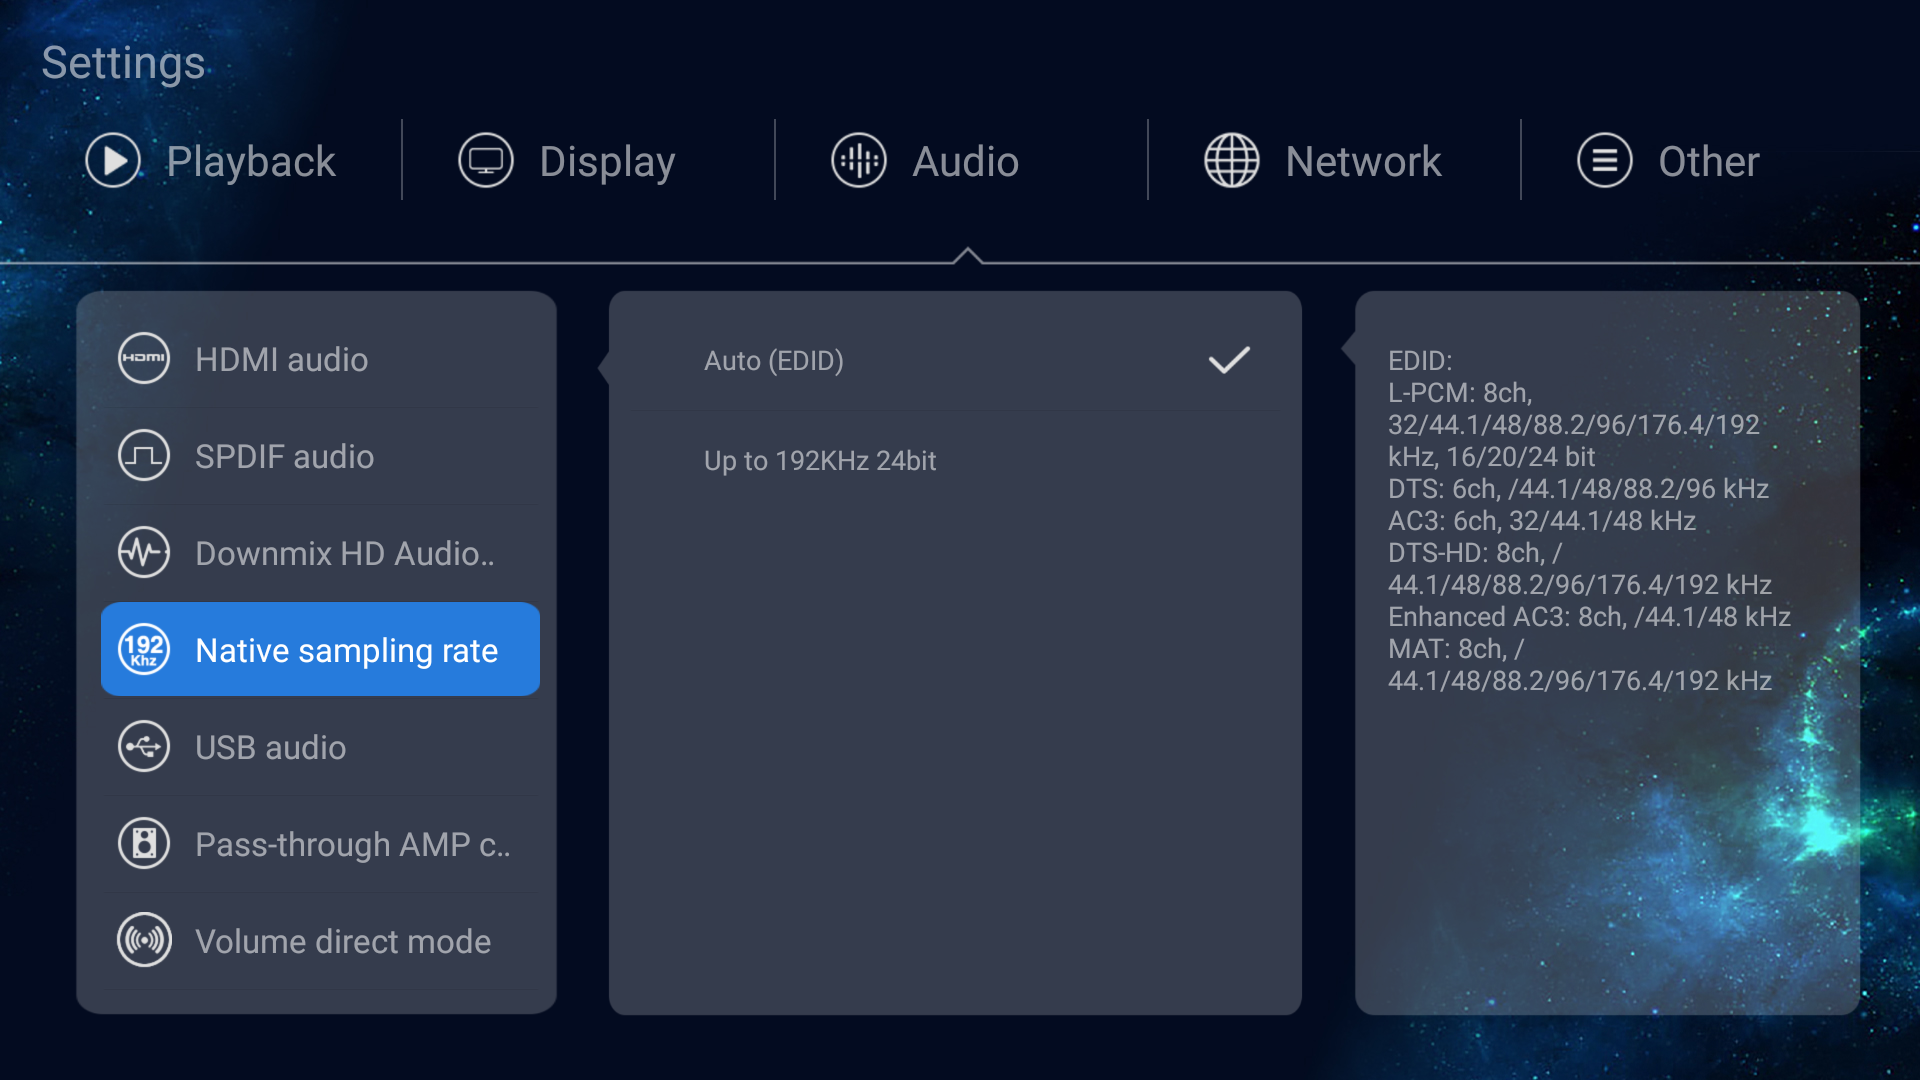1920x1080 pixels.
Task: Click the Settings title text
Action: pyautogui.click(x=123, y=63)
